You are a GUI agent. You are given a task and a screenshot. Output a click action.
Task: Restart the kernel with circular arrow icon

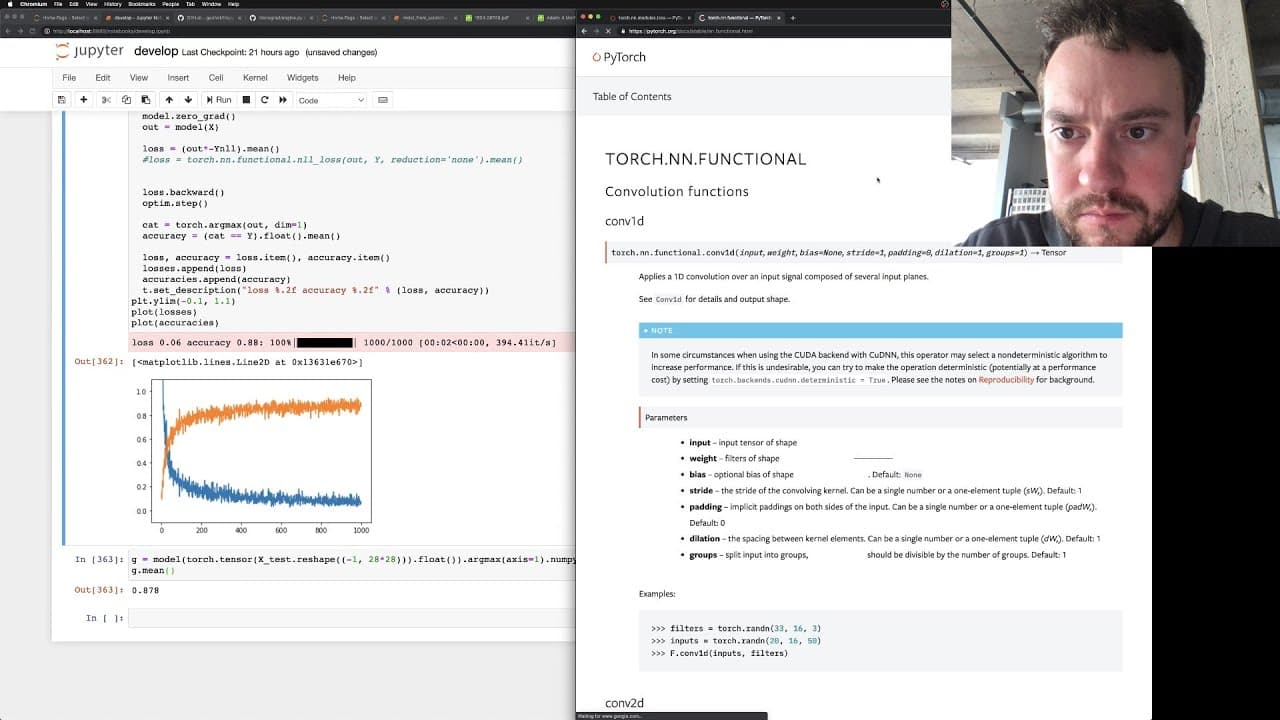click(264, 100)
